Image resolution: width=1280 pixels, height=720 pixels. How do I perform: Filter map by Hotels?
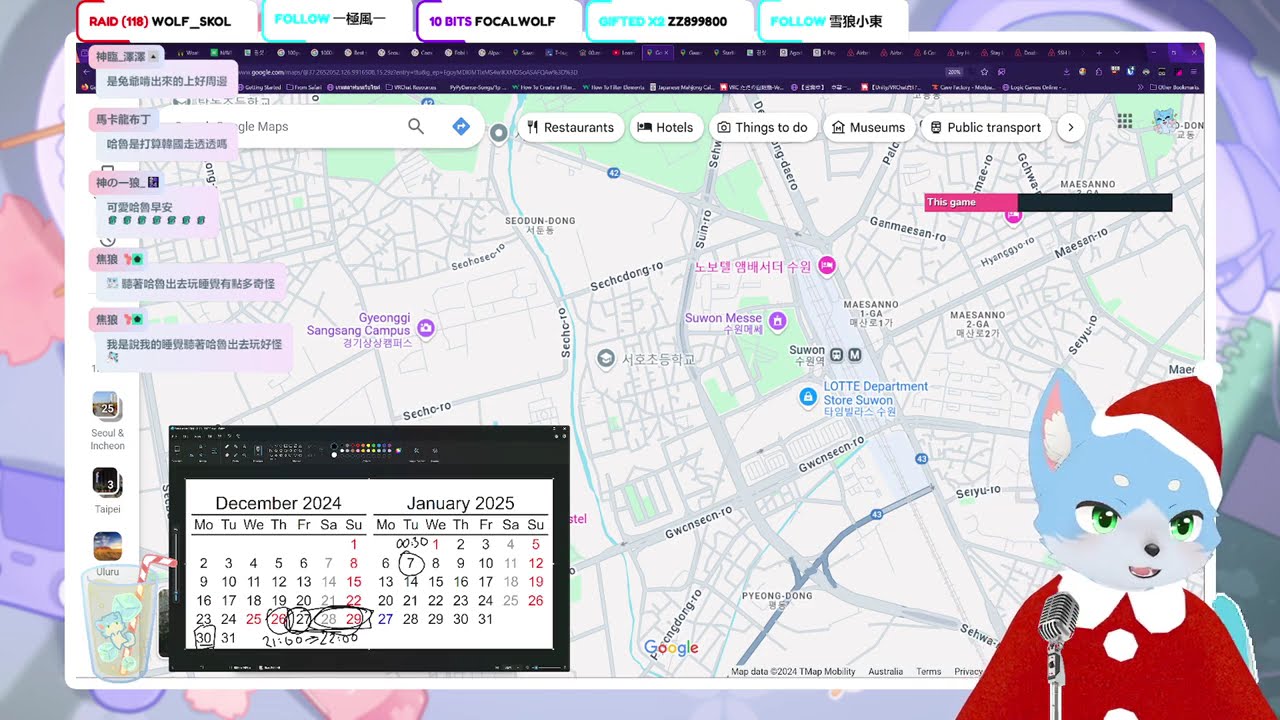[665, 127]
